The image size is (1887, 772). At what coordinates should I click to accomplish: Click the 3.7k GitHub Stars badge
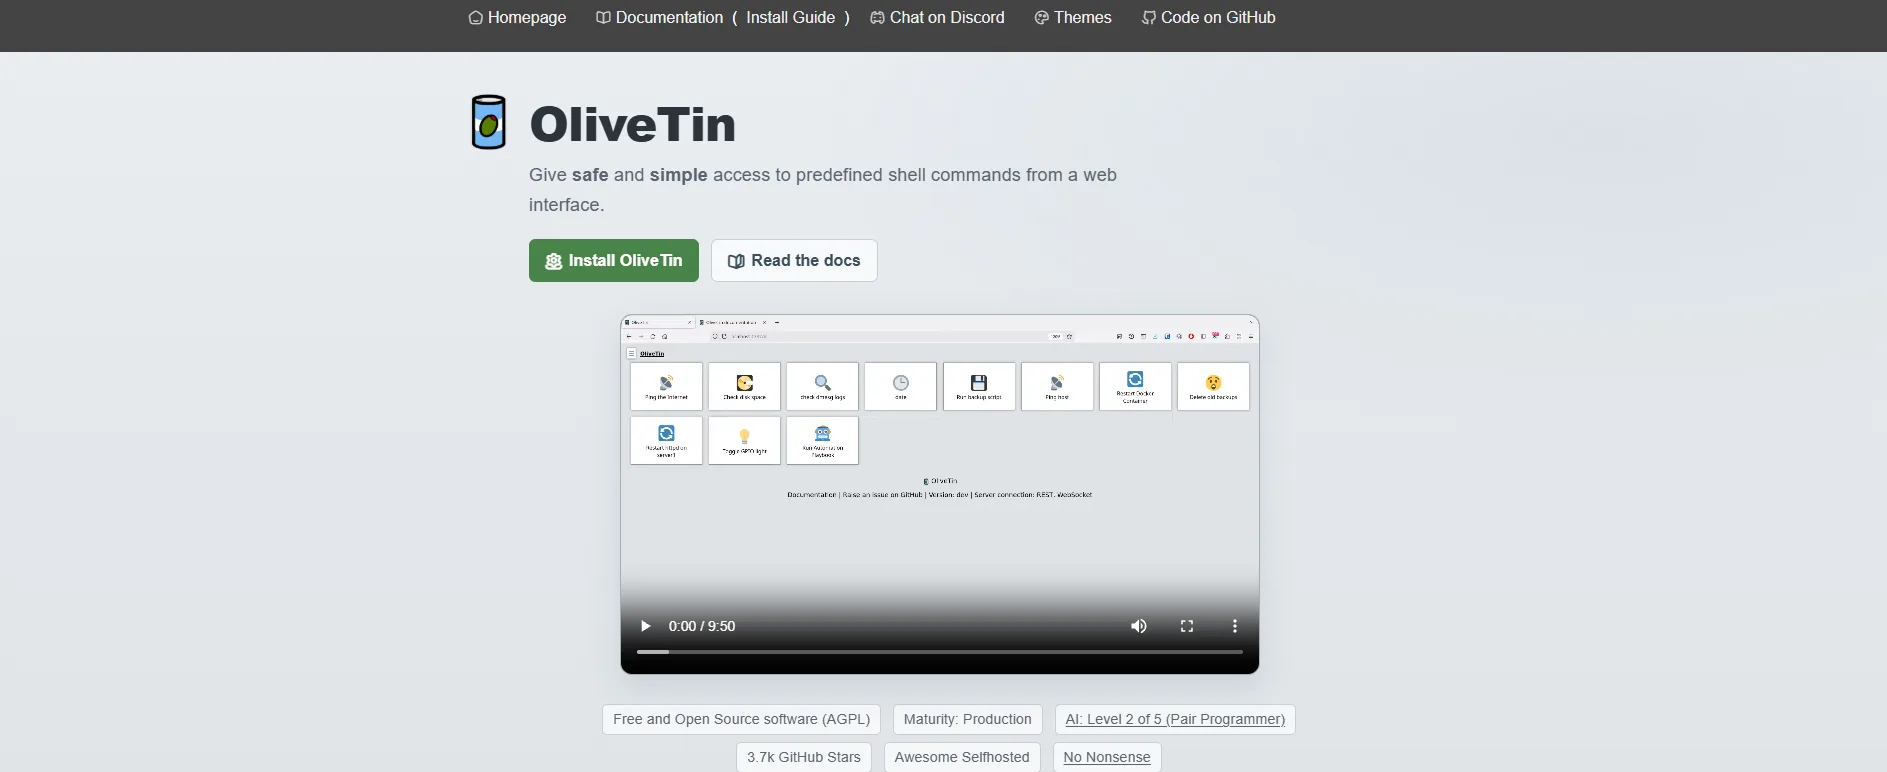(x=804, y=758)
